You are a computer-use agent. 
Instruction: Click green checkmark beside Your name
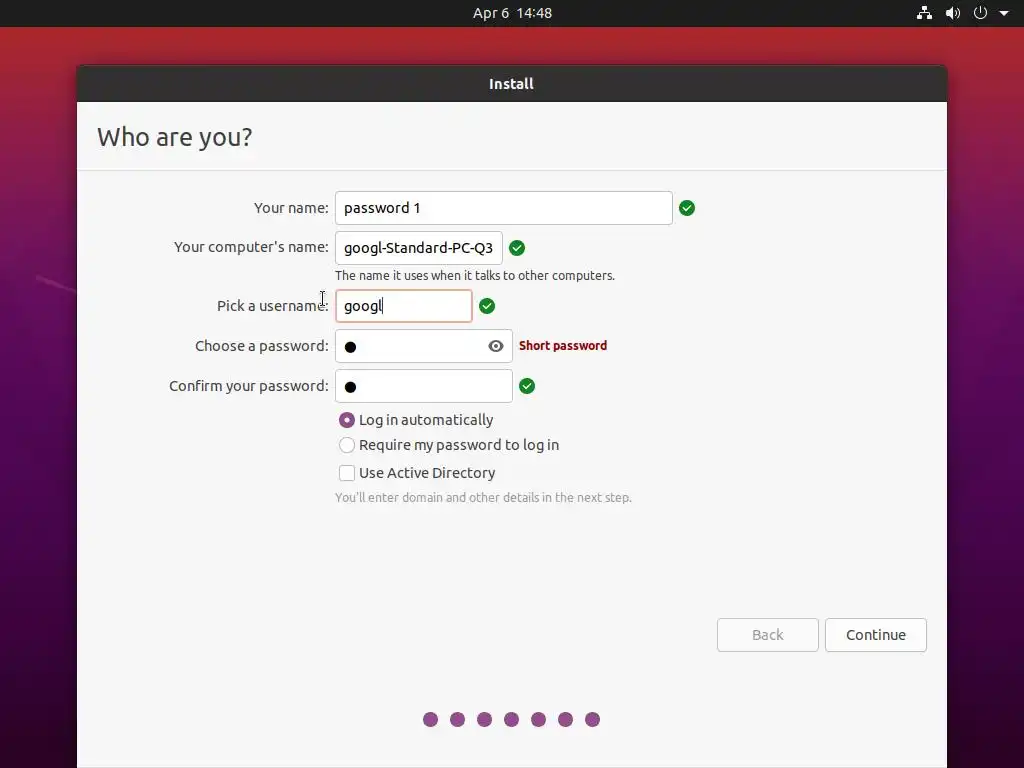click(x=687, y=208)
